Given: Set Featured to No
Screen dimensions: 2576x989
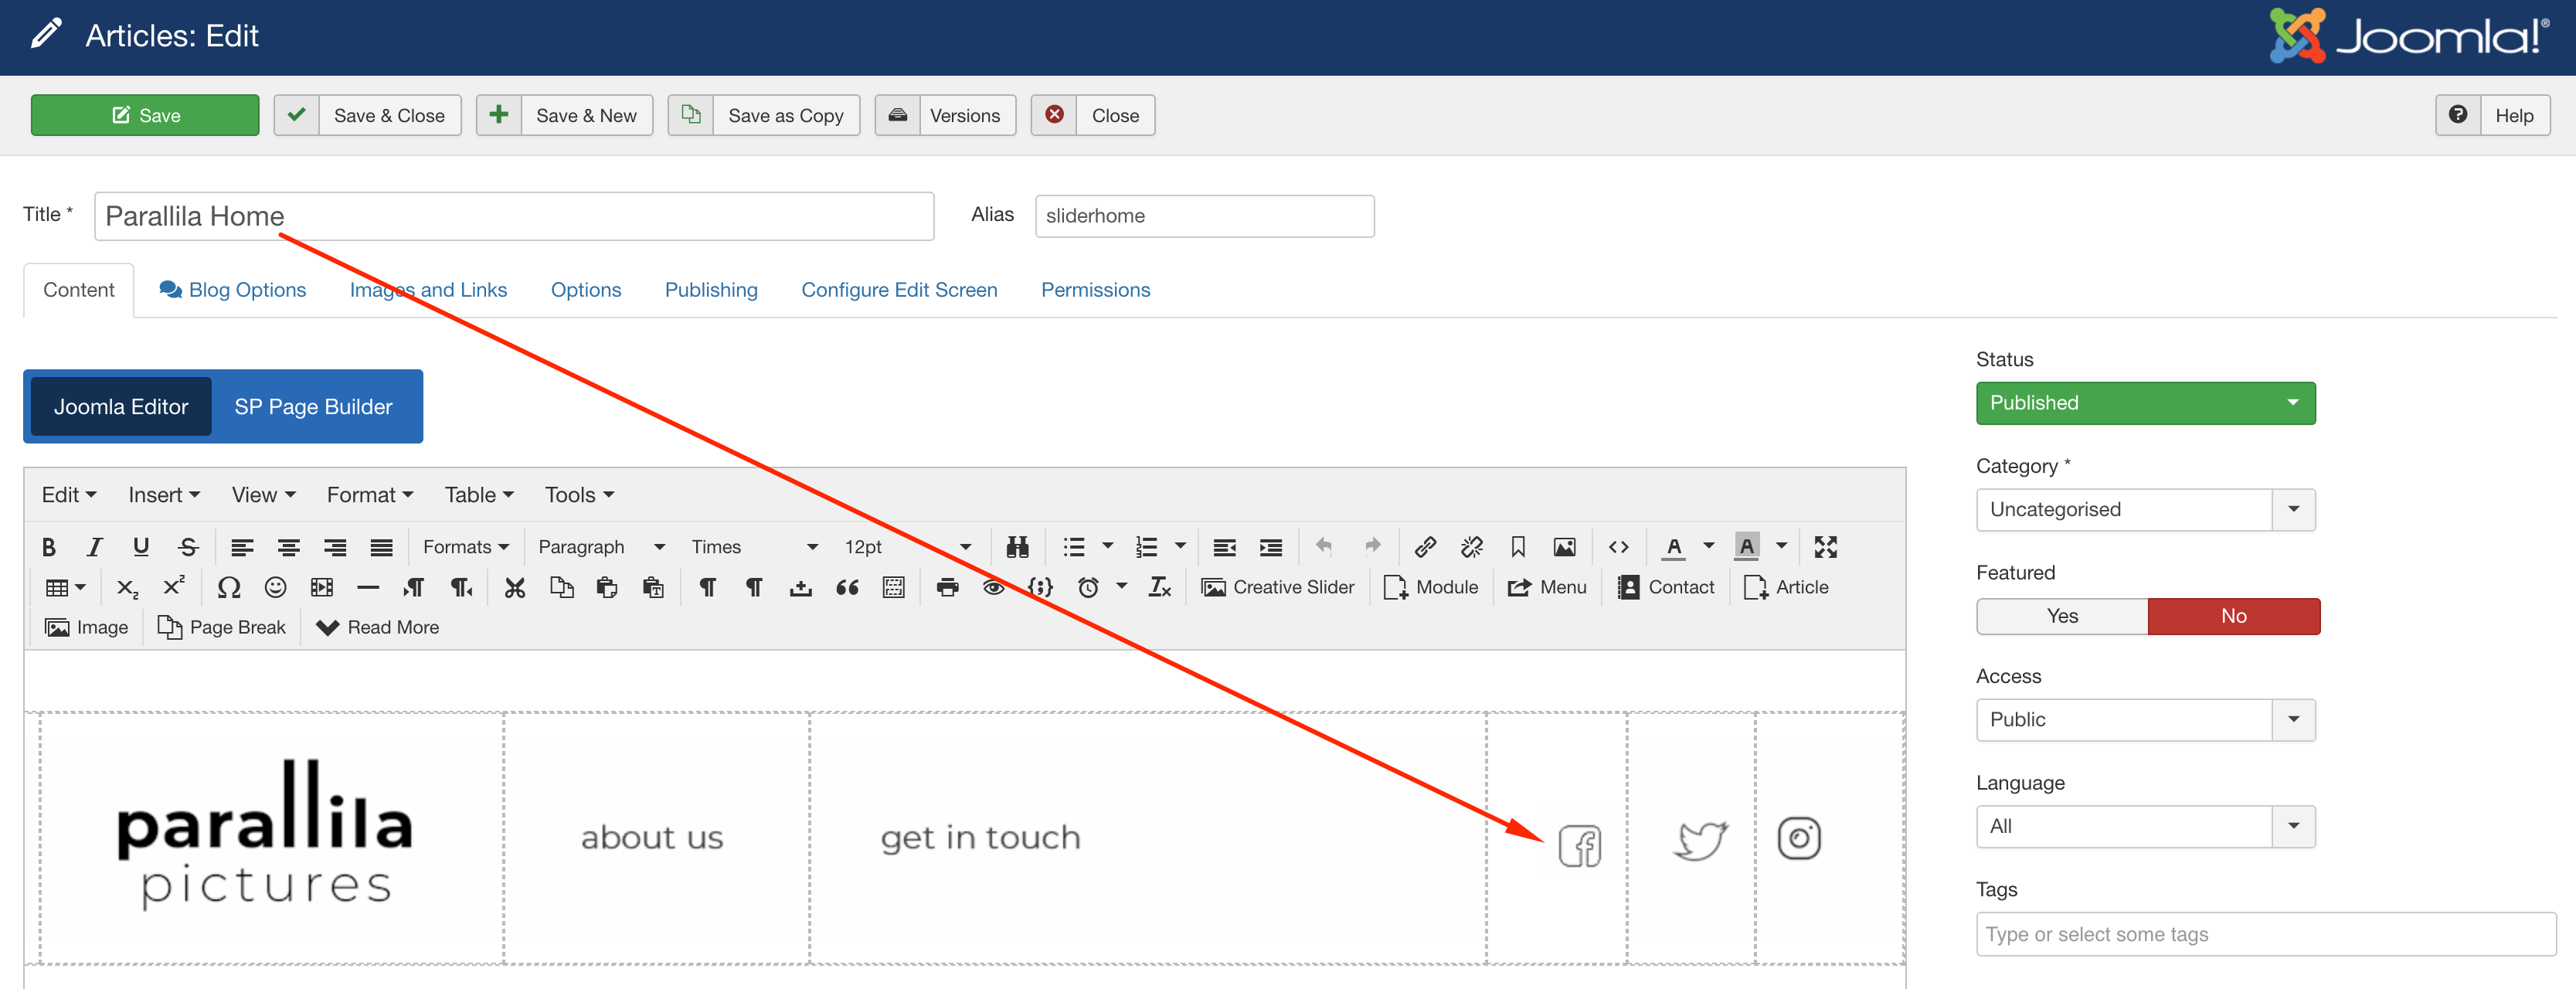Looking at the screenshot, I should [x=2232, y=616].
